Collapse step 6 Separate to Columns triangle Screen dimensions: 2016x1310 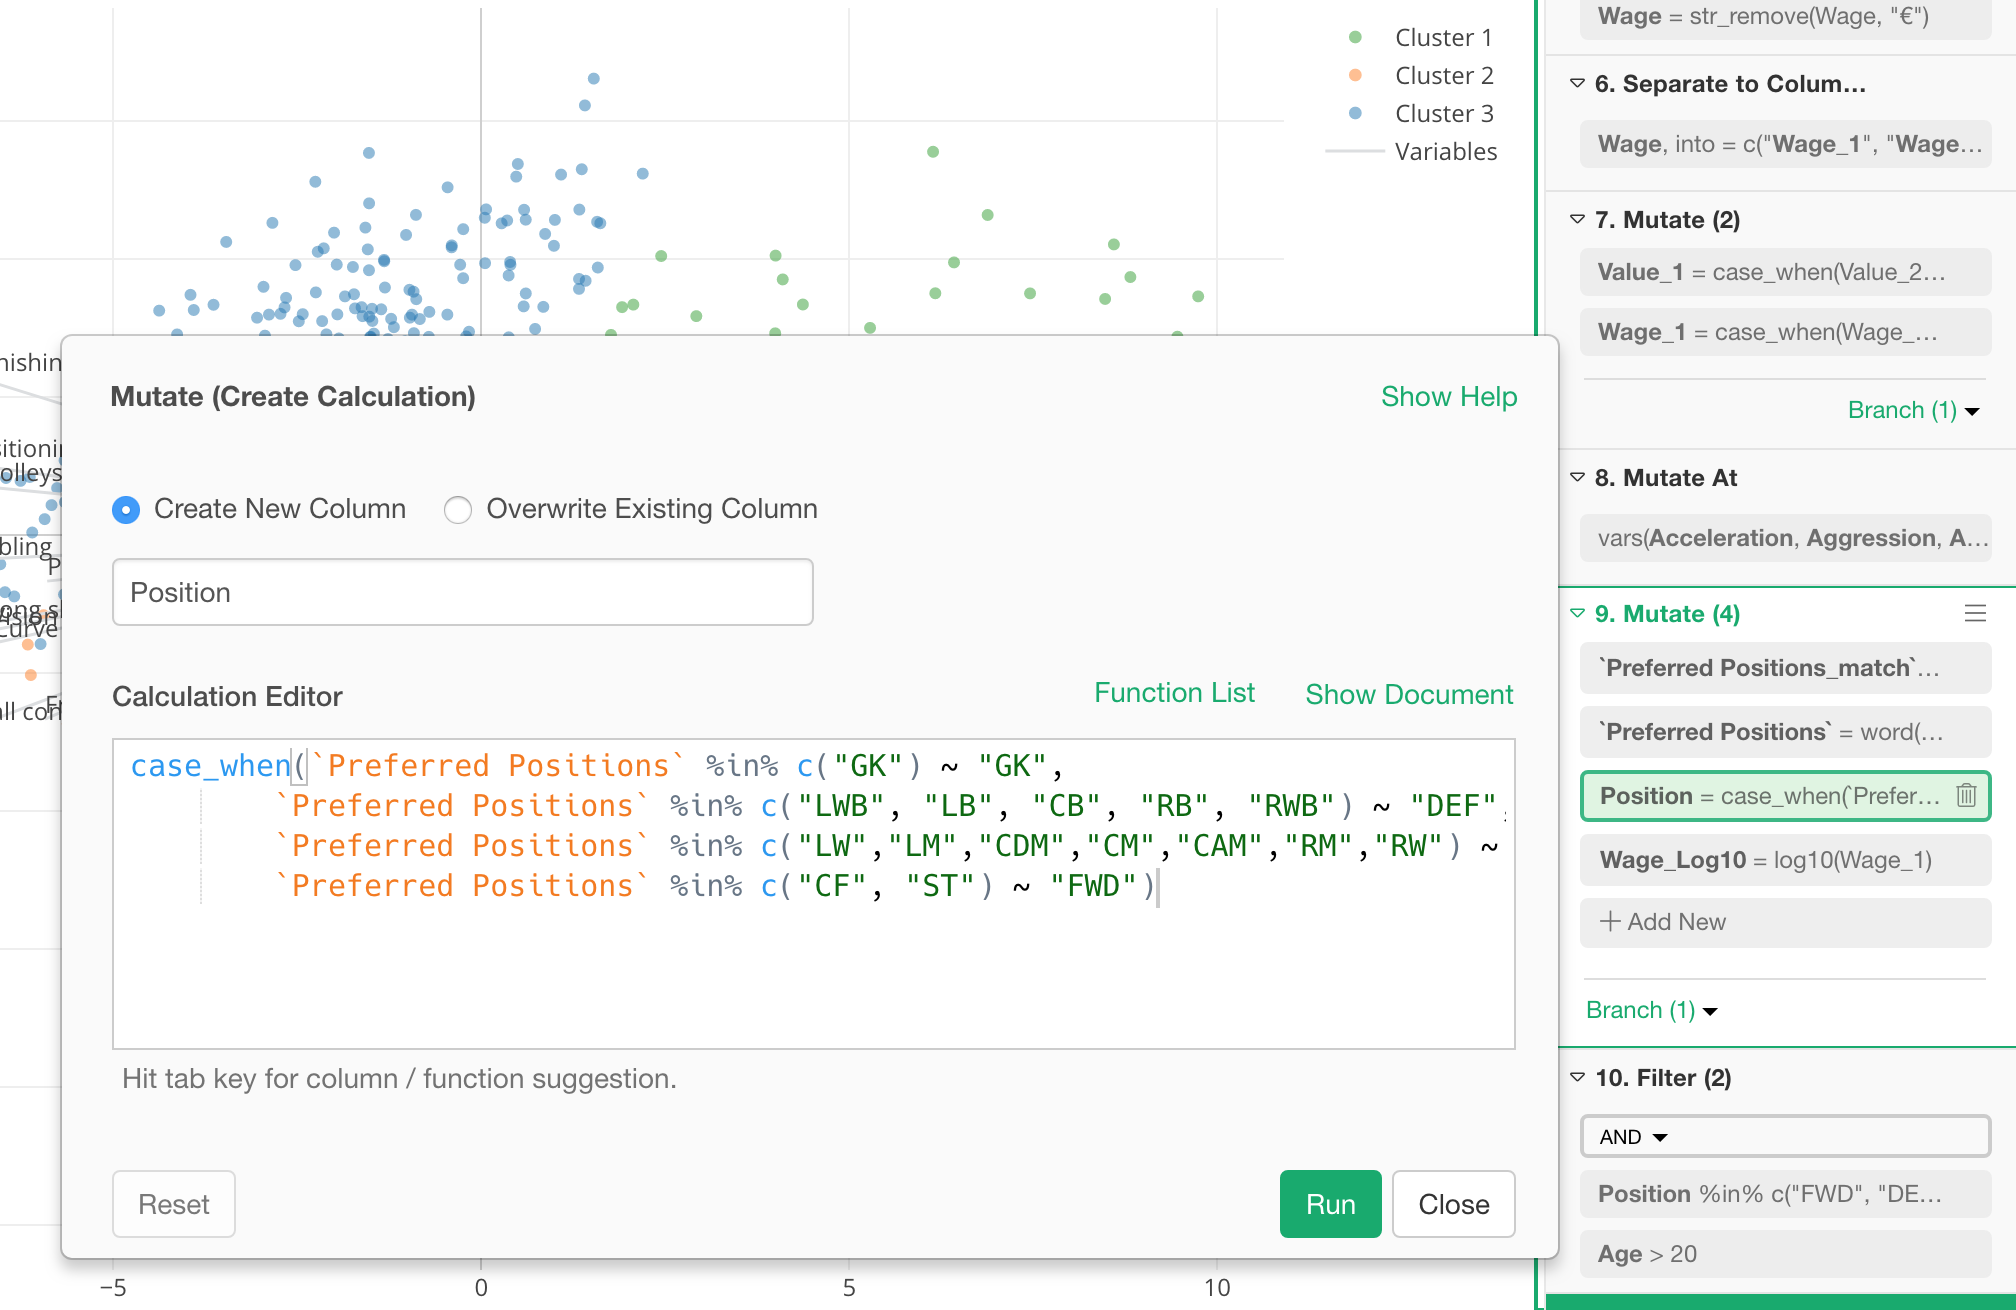[x=1577, y=84]
